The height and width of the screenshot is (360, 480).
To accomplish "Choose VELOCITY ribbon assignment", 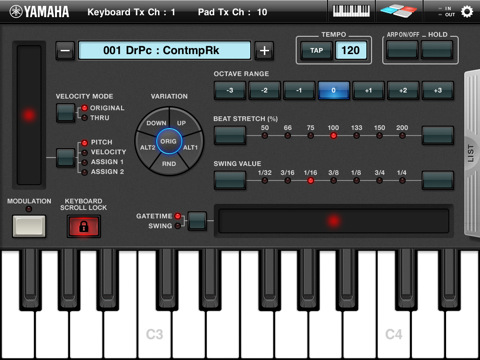I will 104,152.
